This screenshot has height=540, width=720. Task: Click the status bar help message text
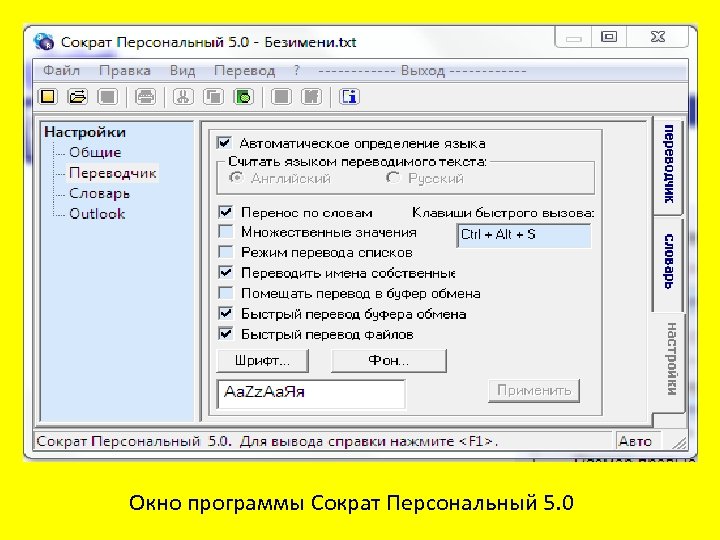click(267, 441)
